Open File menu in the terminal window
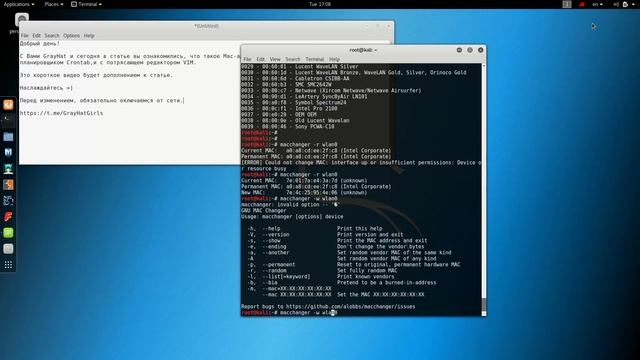The image size is (640, 360). [247, 59]
